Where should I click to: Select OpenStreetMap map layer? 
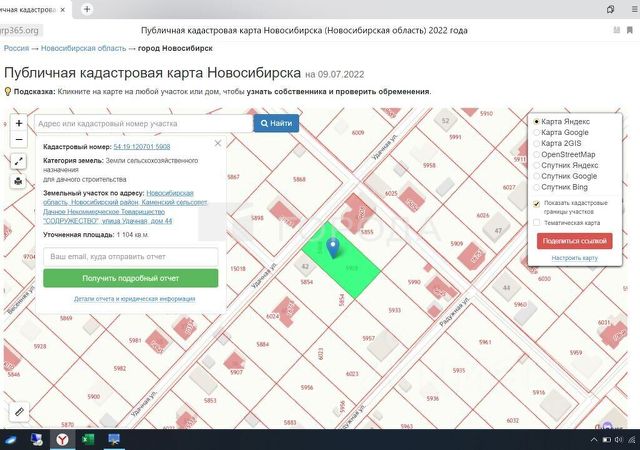click(564, 154)
